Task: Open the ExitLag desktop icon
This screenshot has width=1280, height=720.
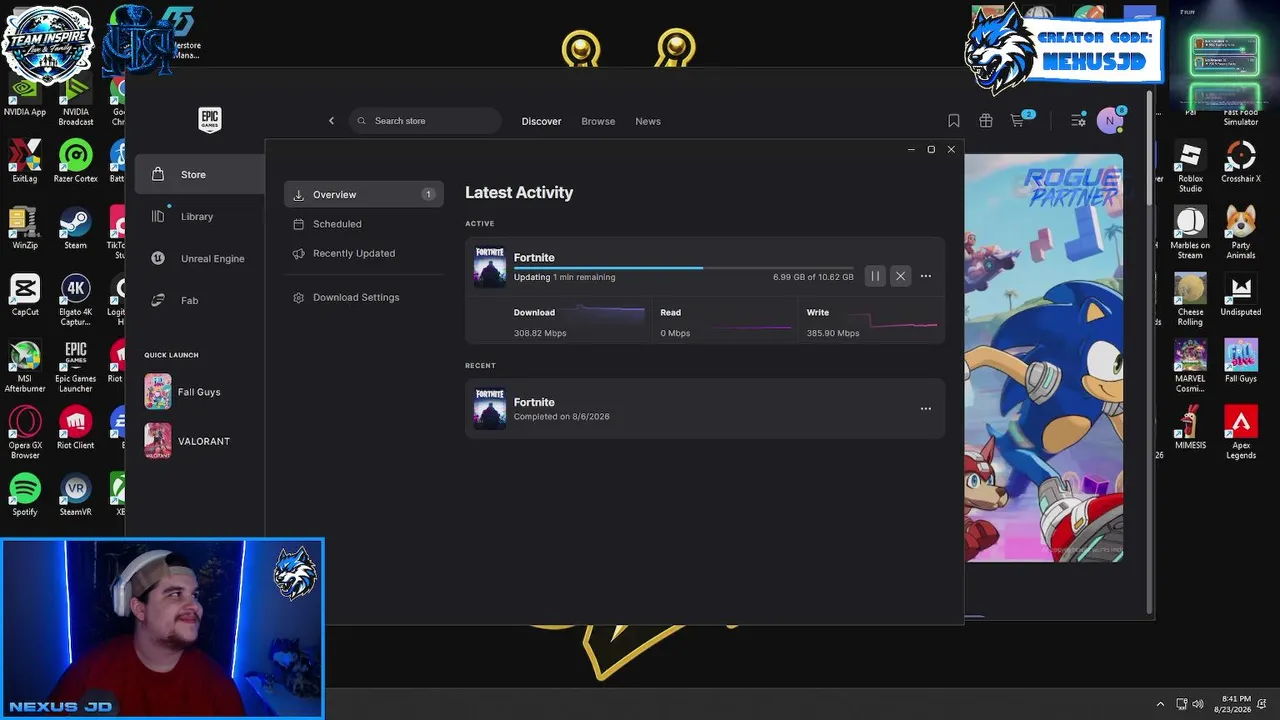Action: click(x=25, y=161)
